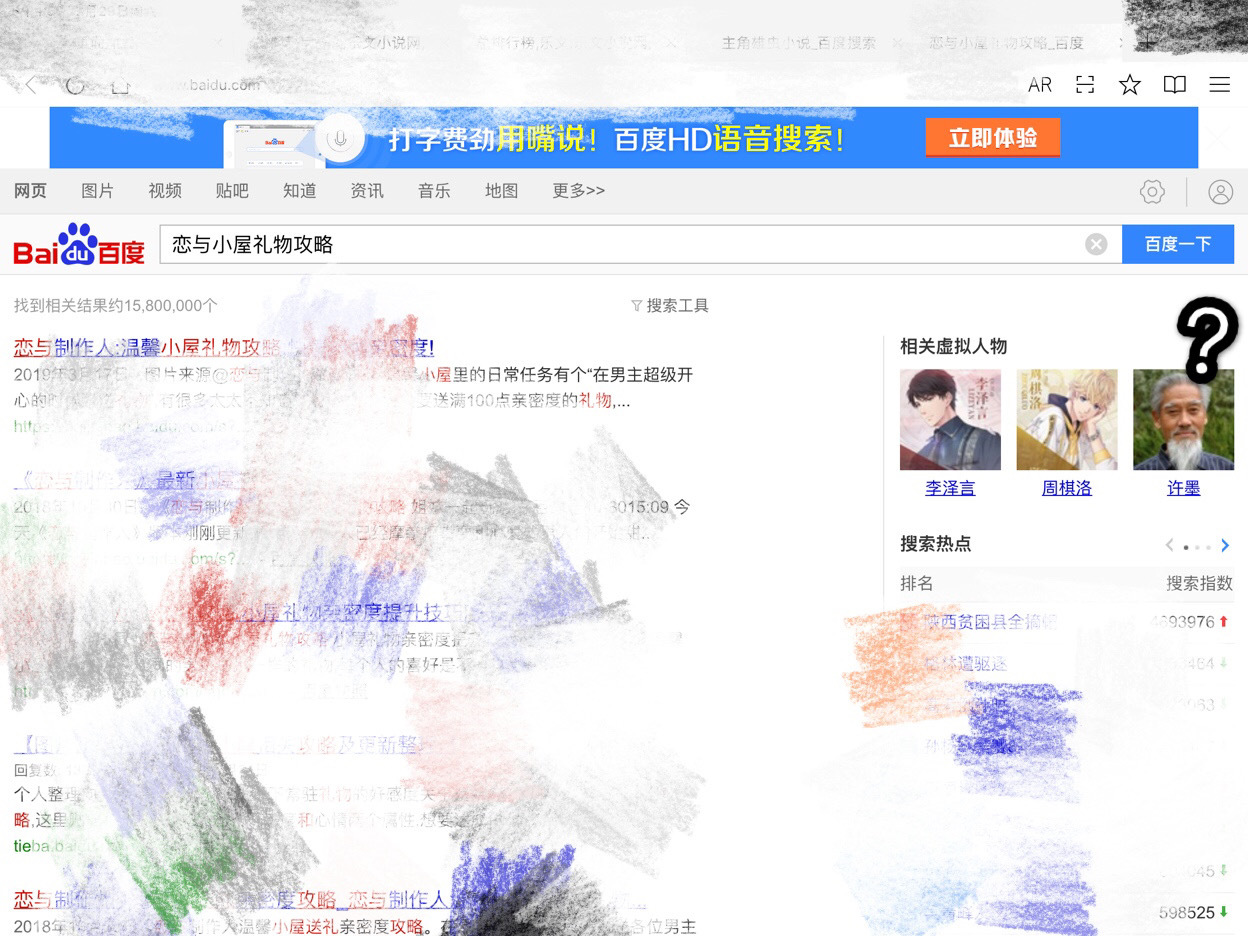Open first result 恋与制作人:温馨小屋礼物攻略
Viewport: 1248px width, 936px height.
tap(224, 348)
